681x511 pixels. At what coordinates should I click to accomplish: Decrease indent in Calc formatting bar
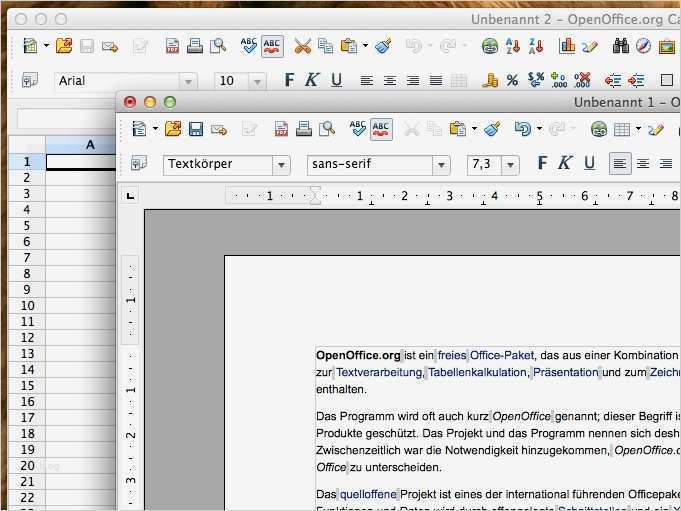[x=613, y=81]
